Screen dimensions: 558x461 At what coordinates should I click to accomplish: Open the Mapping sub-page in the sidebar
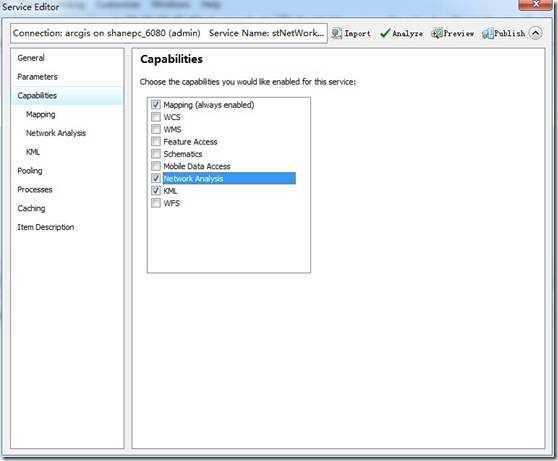41,114
